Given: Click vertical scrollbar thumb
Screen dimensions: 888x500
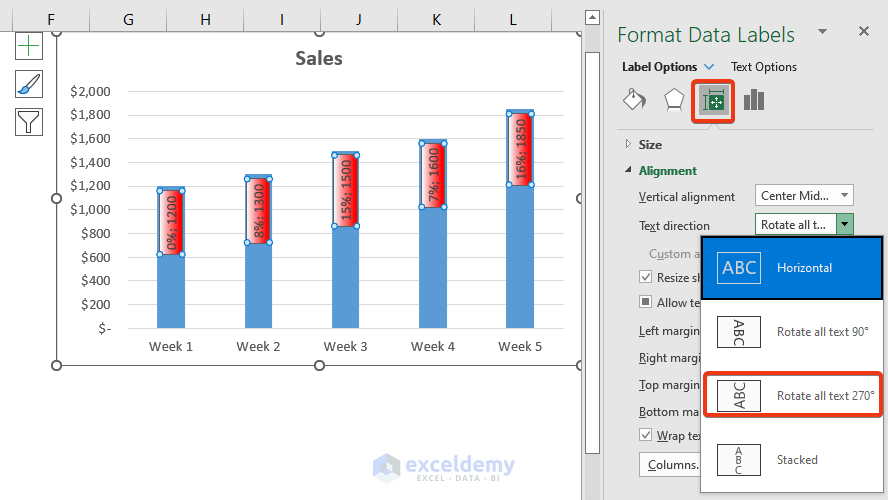Looking at the screenshot, I should (x=592, y=253).
